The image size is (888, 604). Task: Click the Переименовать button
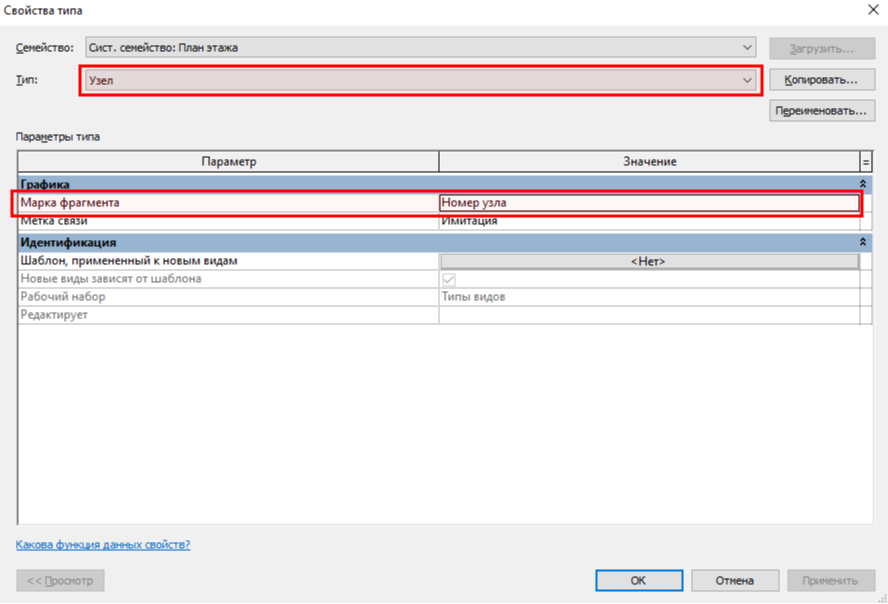click(822, 111)
